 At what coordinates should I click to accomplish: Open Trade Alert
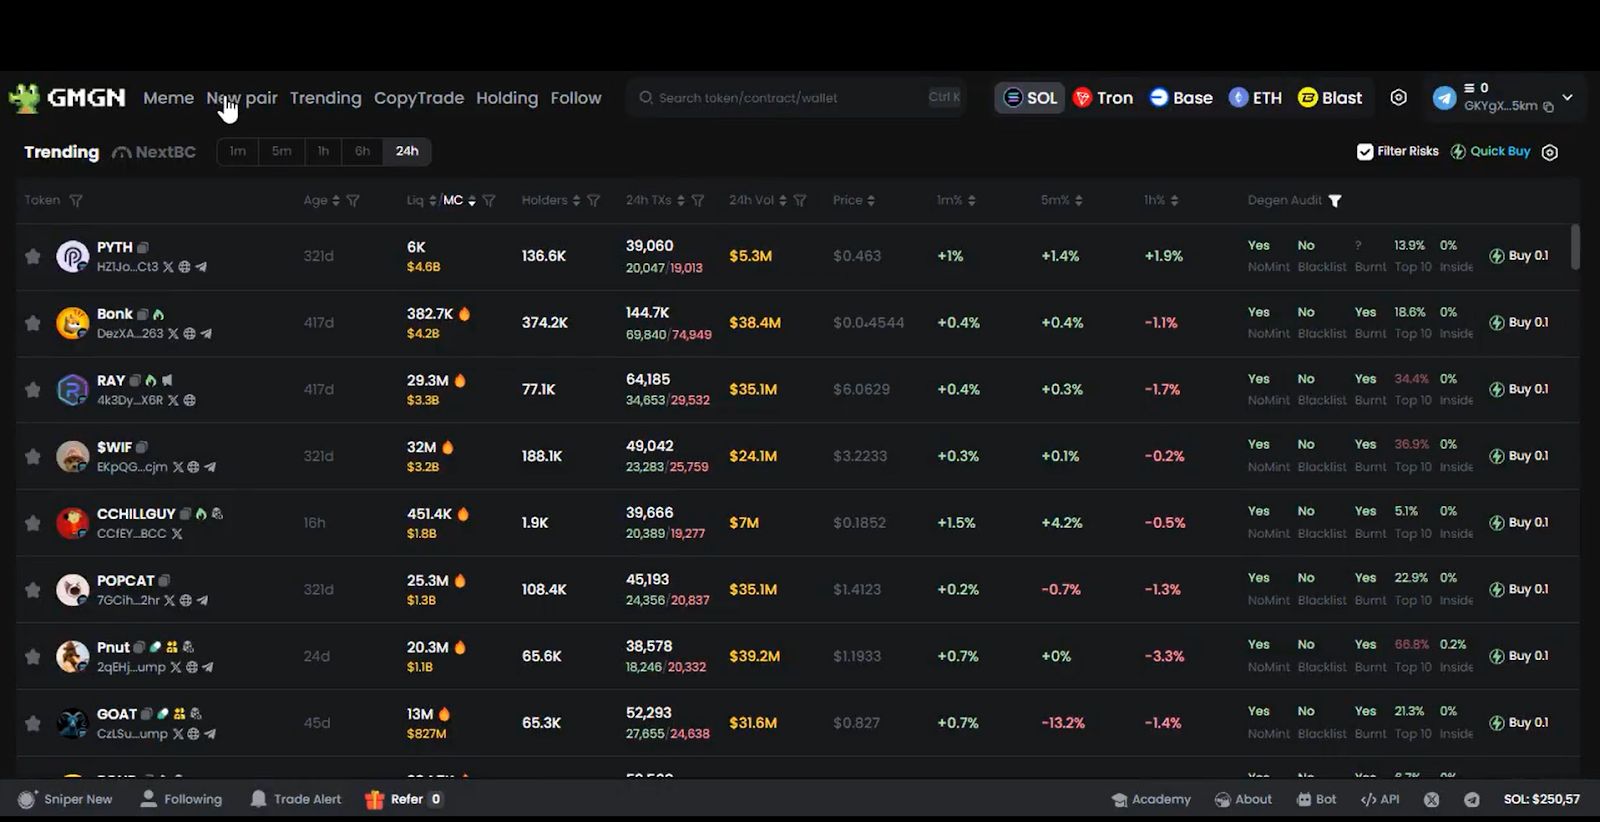tap(295, 799)
